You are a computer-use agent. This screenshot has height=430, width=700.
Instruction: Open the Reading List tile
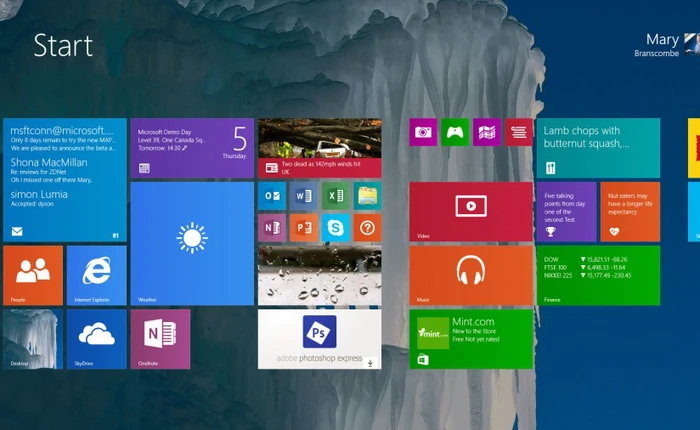[x=519, y=132]
